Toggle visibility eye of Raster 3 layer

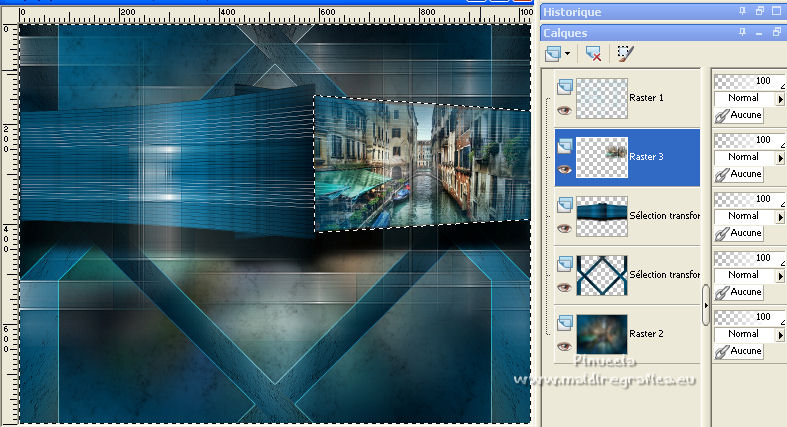(564, 170)
